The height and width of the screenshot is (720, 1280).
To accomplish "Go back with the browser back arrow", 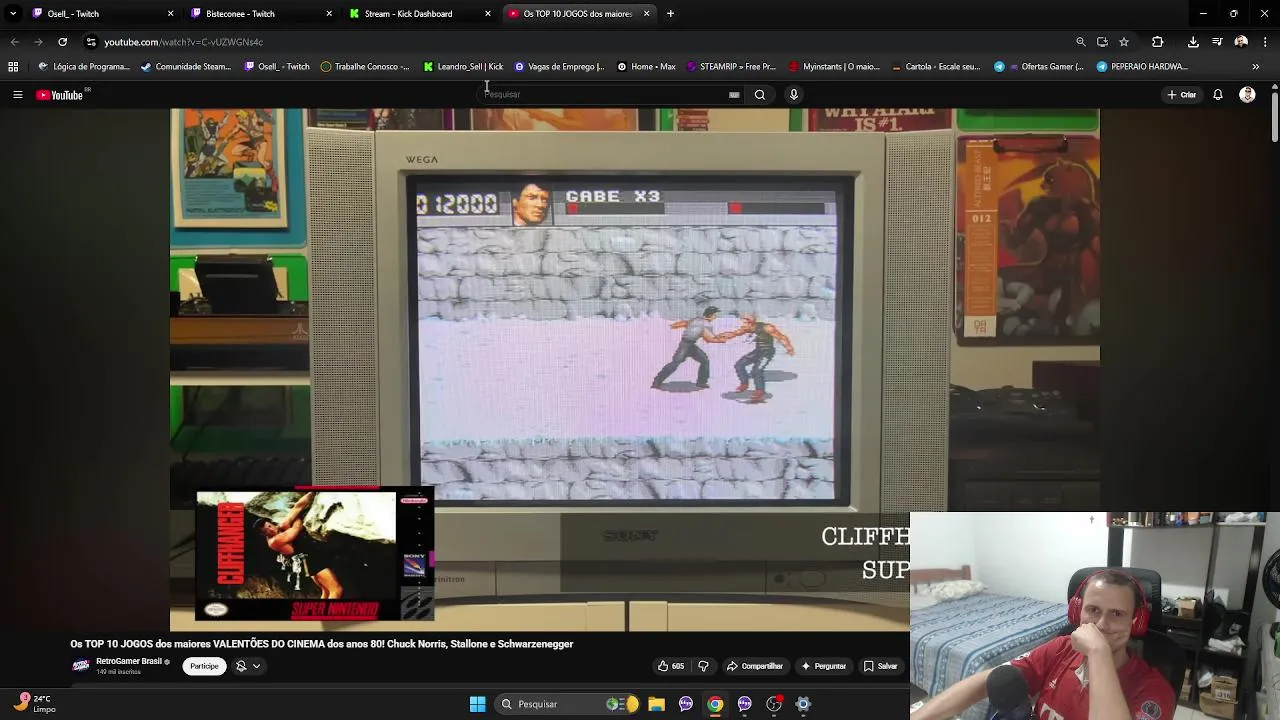I will (14, 42).
